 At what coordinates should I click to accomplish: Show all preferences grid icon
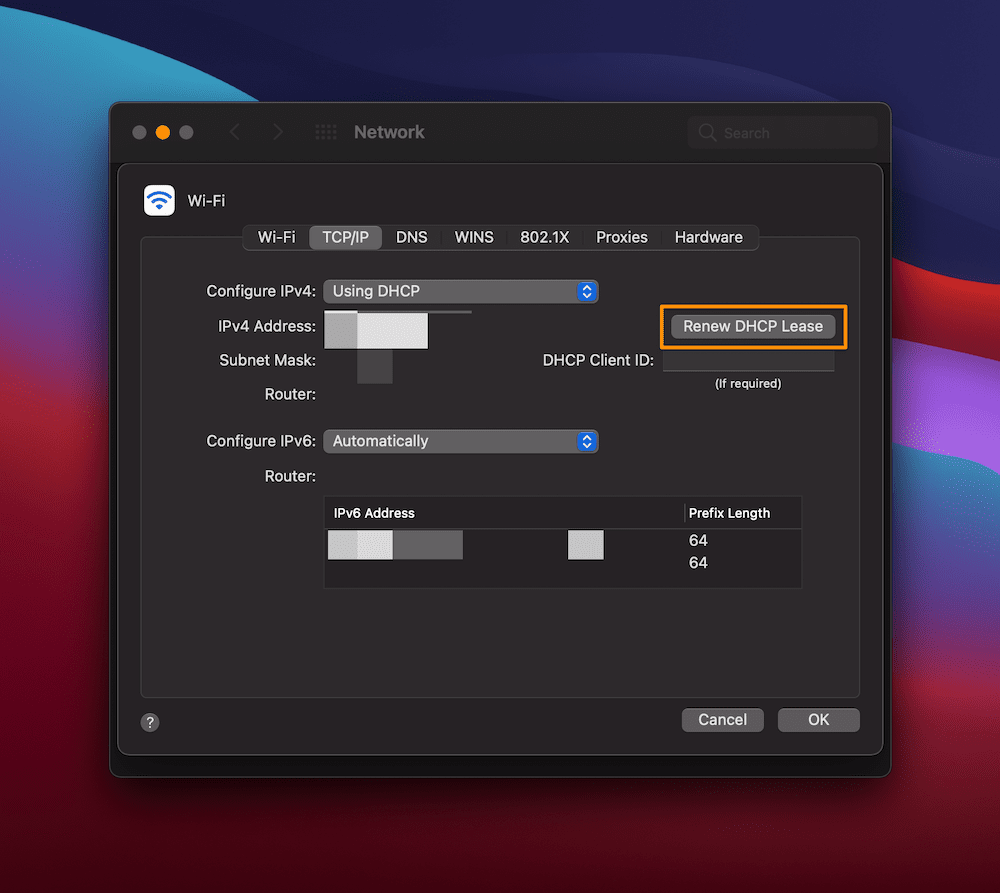[x=326, y=132]
